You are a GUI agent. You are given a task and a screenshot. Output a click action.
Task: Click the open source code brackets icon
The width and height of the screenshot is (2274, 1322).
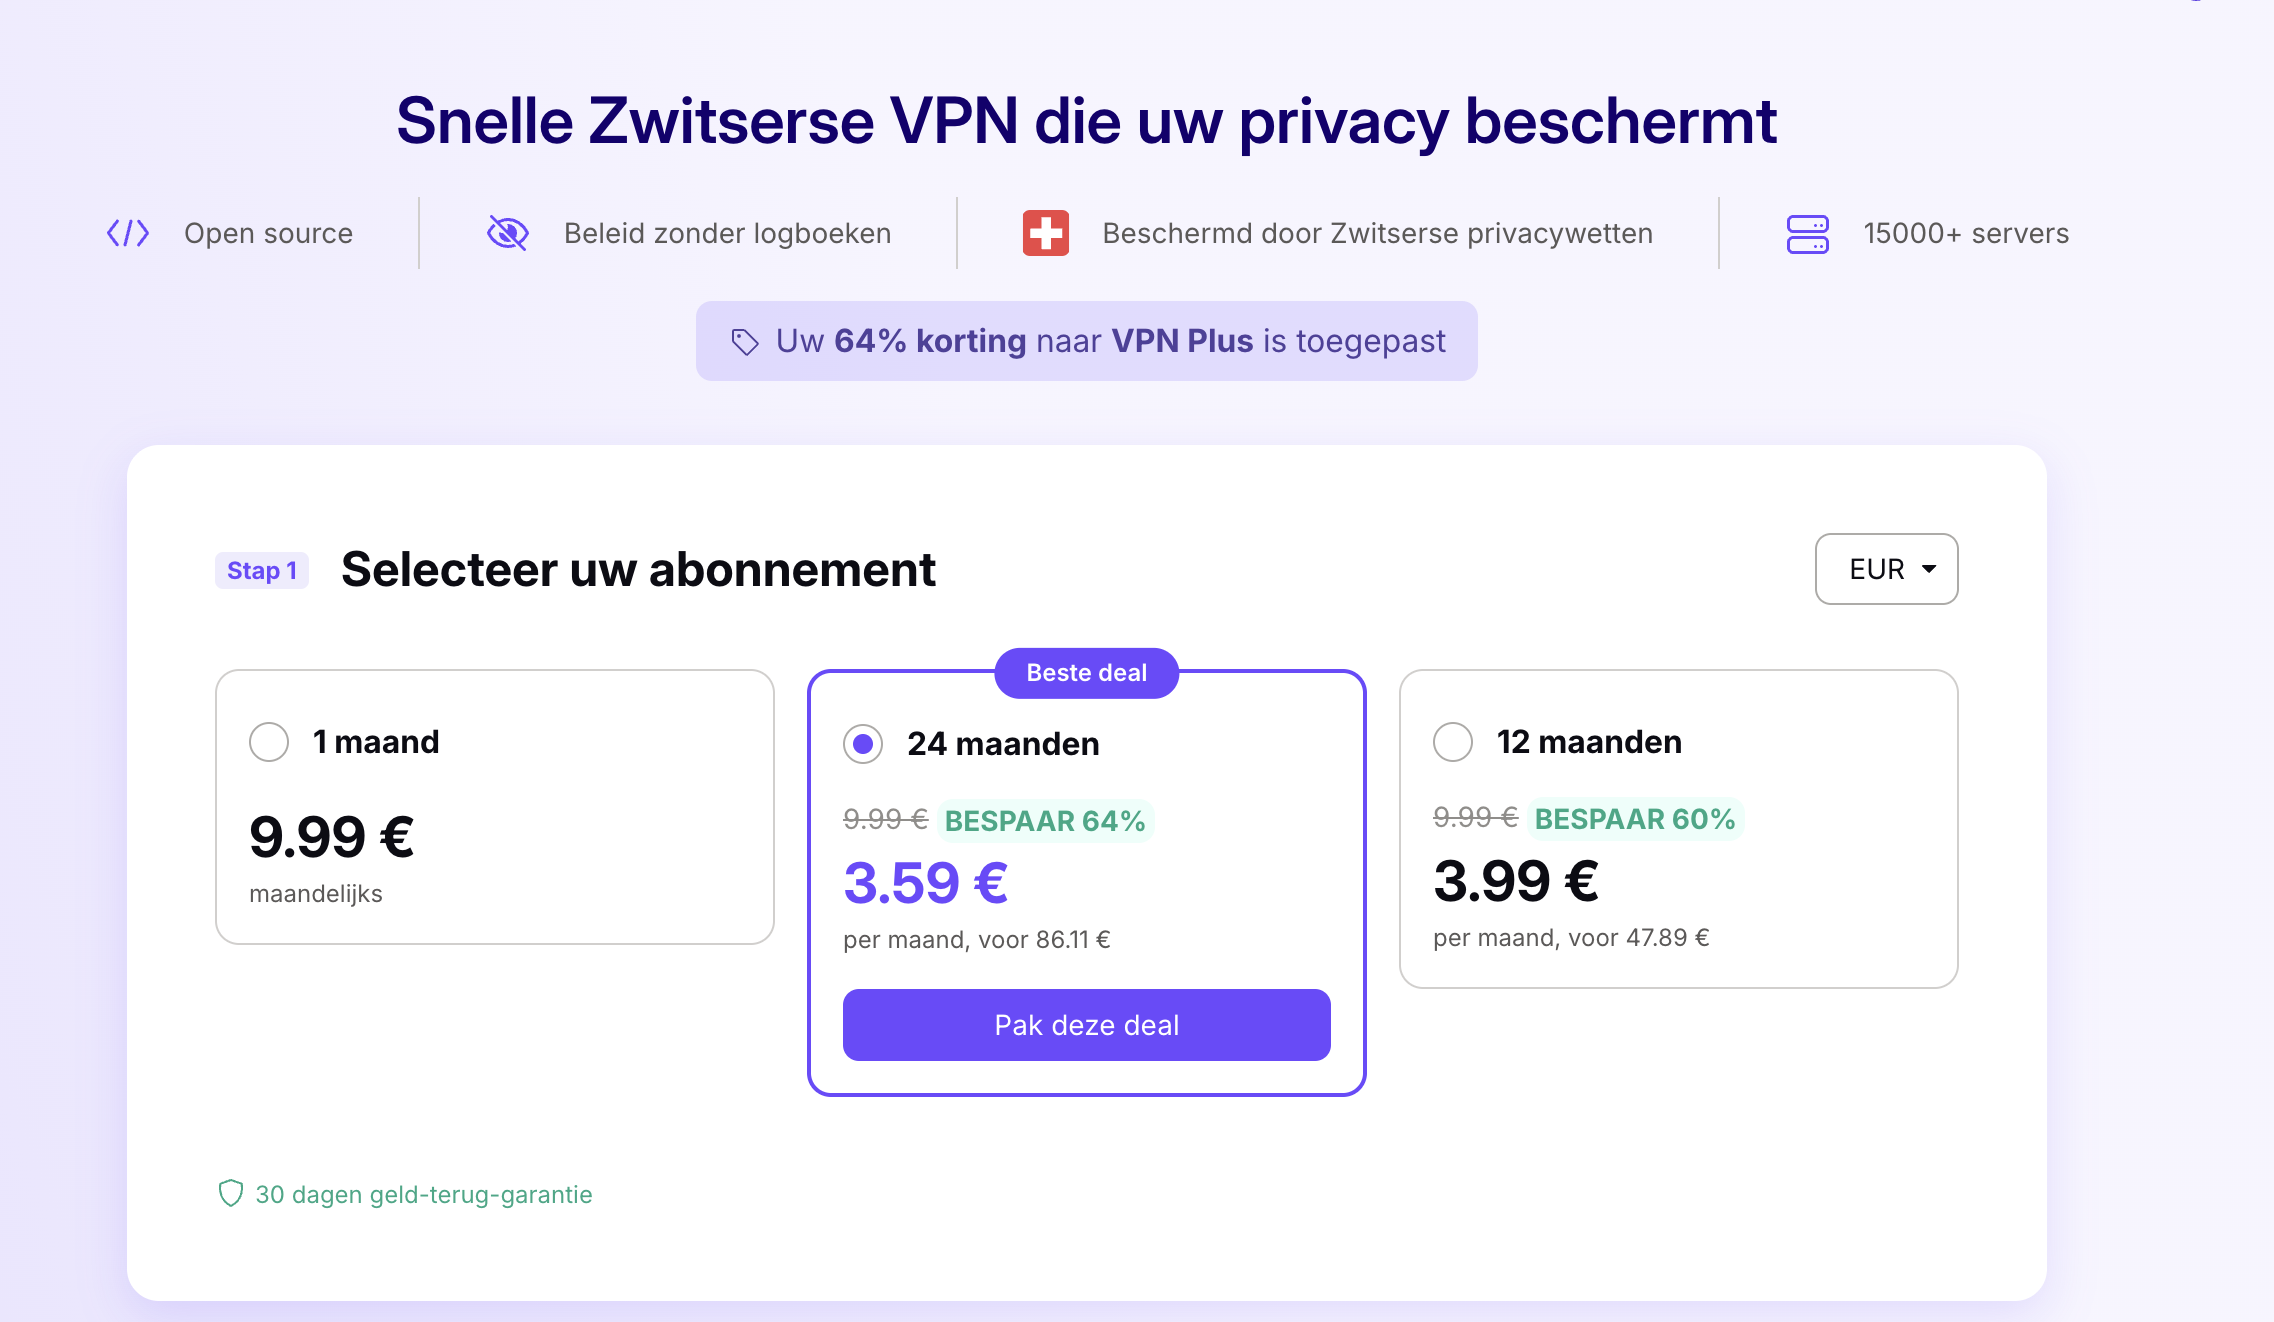128,233
